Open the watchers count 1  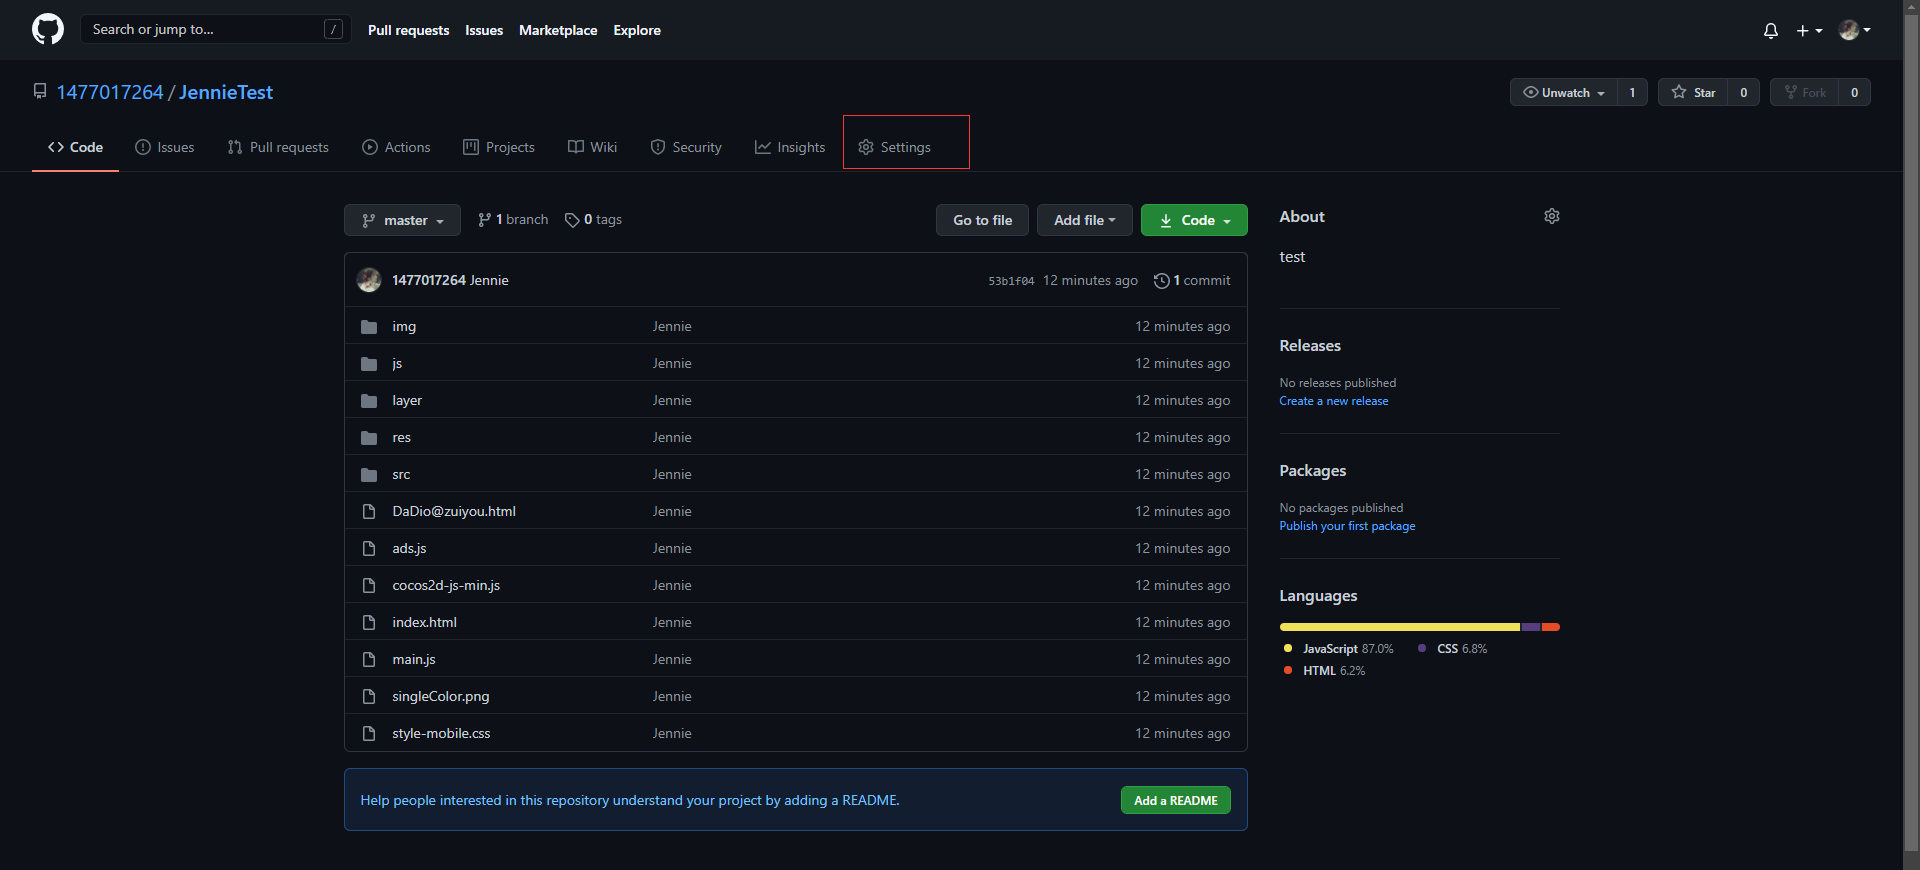pyautogui.click(x=1632, y=92)
